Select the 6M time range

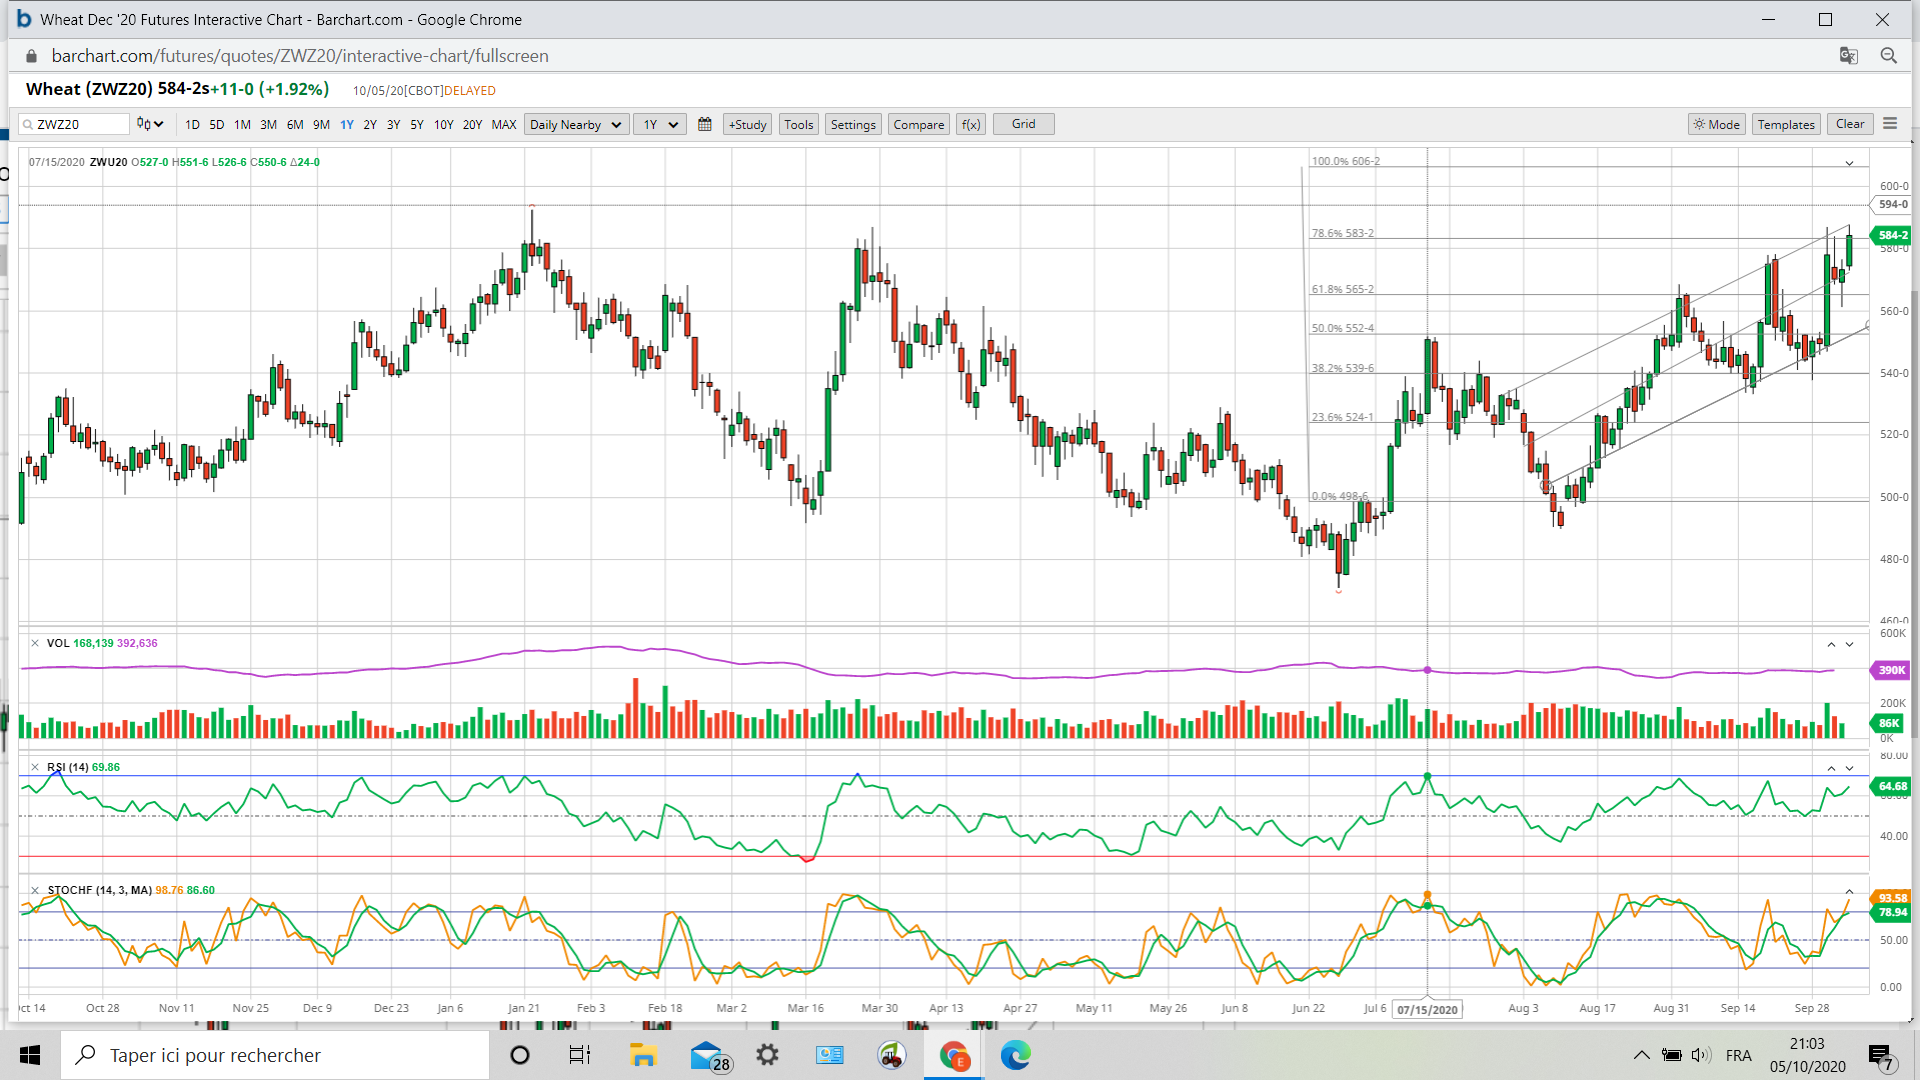coord(294,124)
